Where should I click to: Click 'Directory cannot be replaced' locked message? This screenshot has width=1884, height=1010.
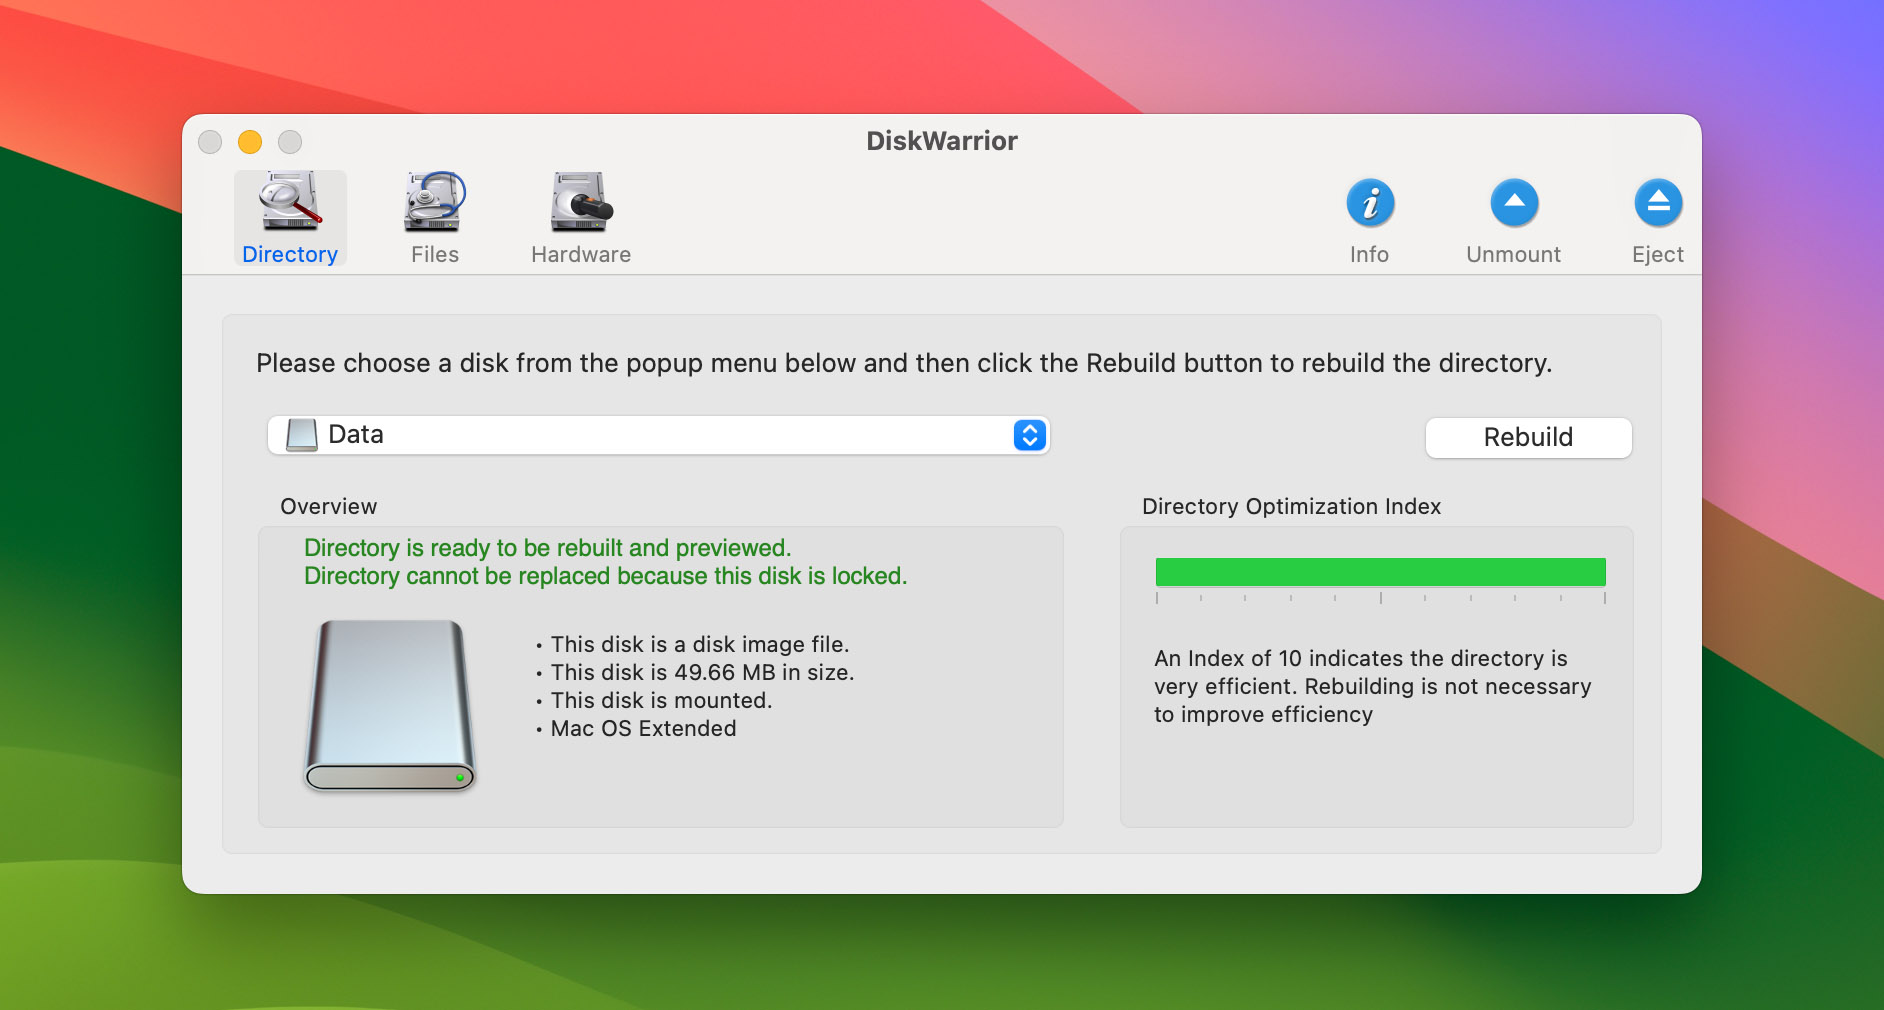click(605, 576)
